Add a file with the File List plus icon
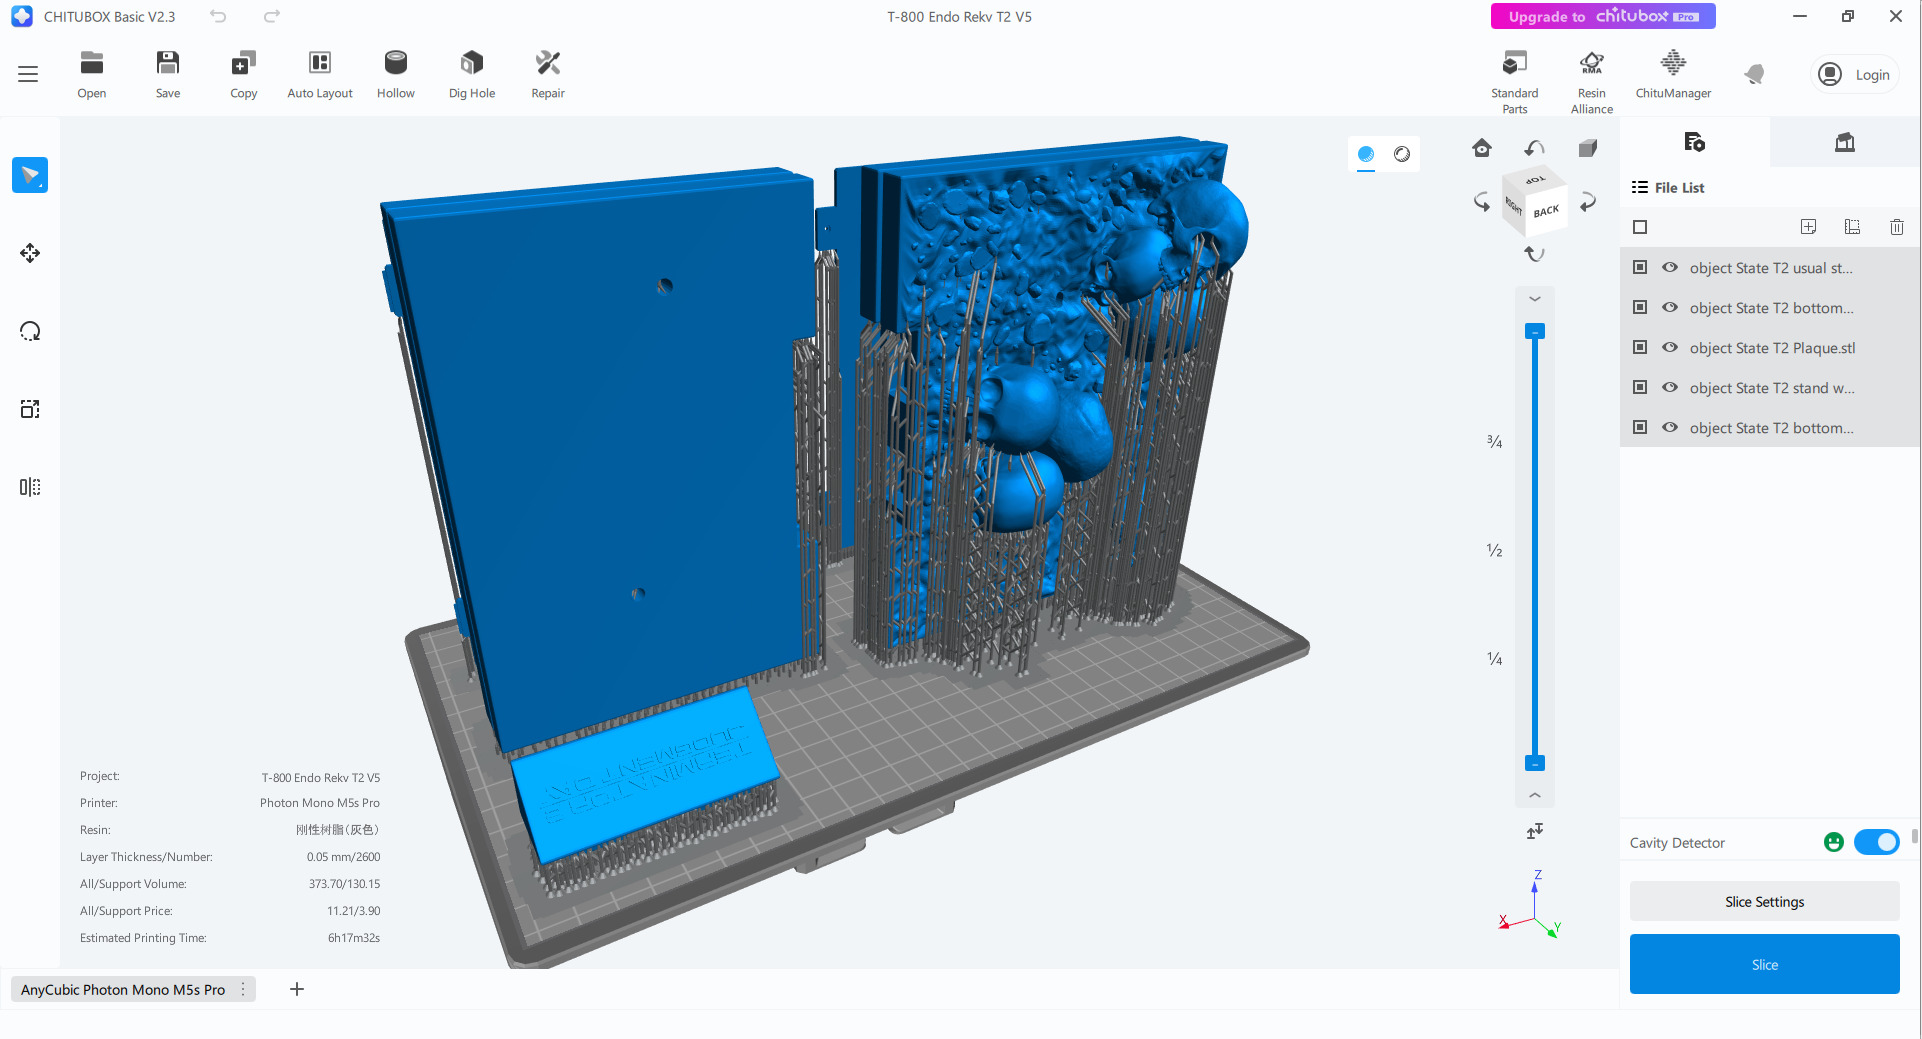The image size is (1922, 1039). tap(1808, 227)
